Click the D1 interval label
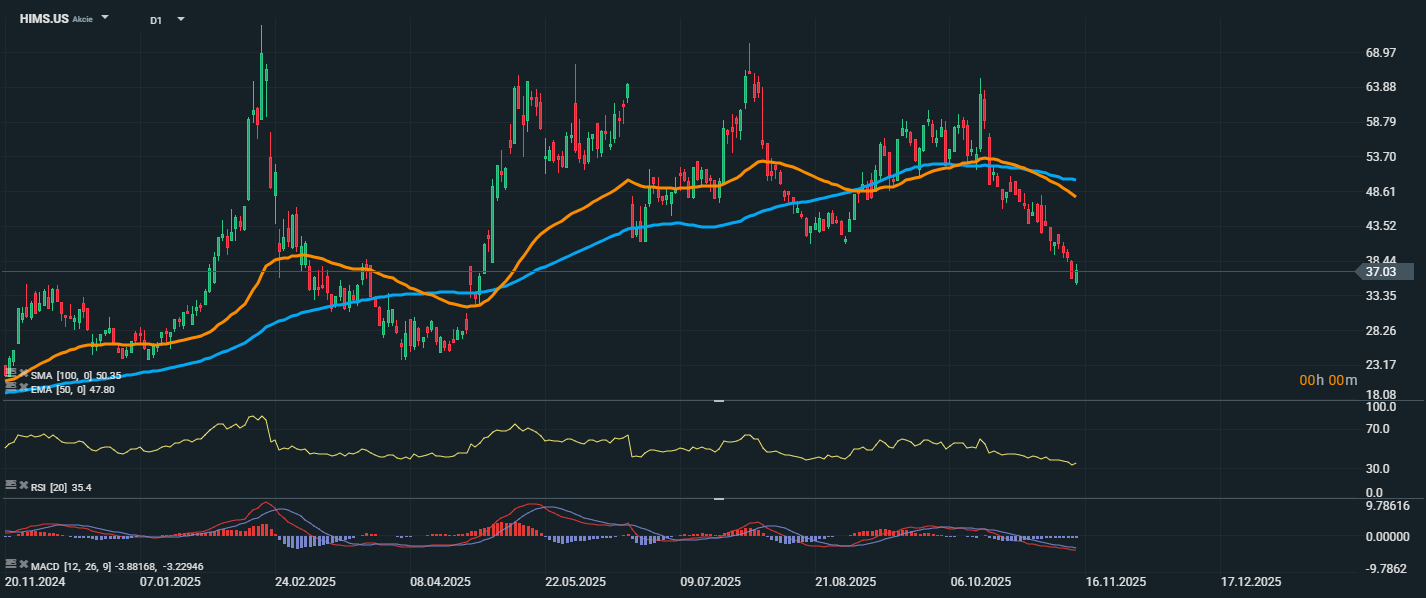 point(156,20)
